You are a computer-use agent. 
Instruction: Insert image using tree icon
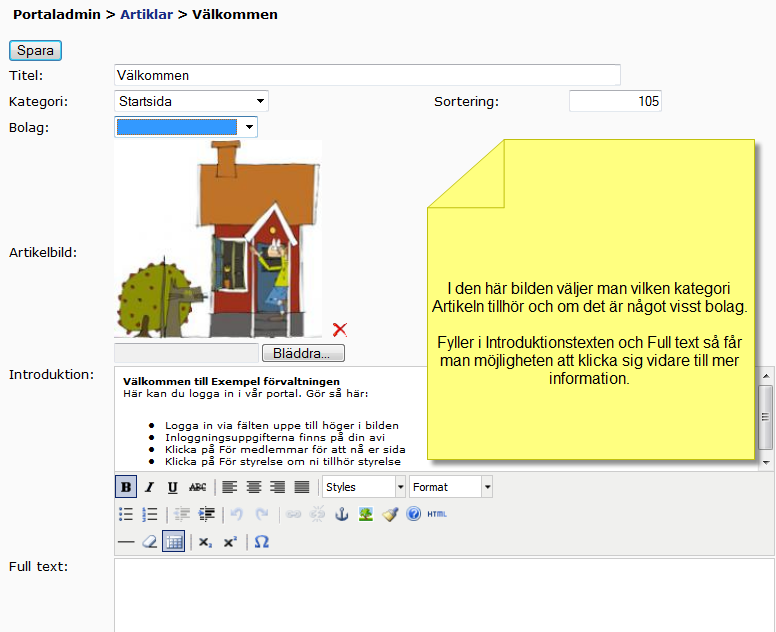366,514
